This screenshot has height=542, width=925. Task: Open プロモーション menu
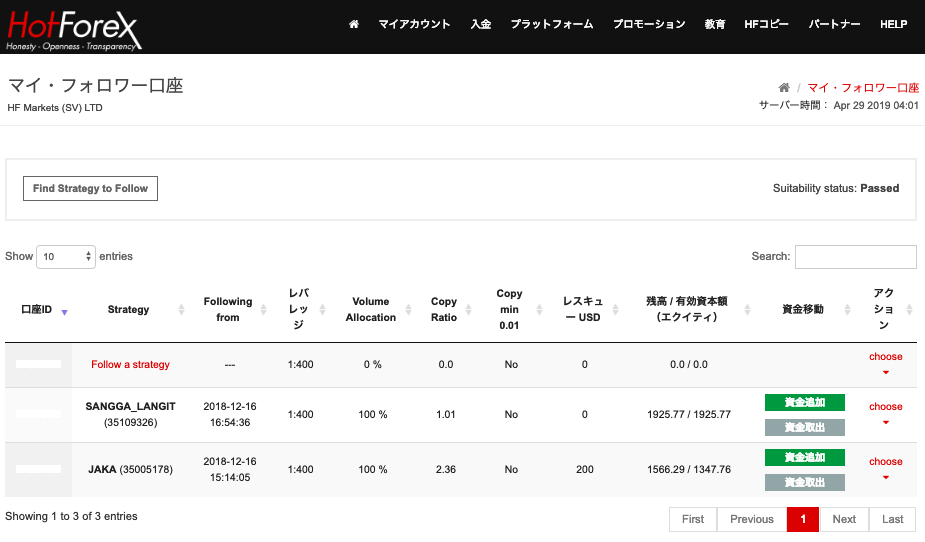tap(649, 24)
